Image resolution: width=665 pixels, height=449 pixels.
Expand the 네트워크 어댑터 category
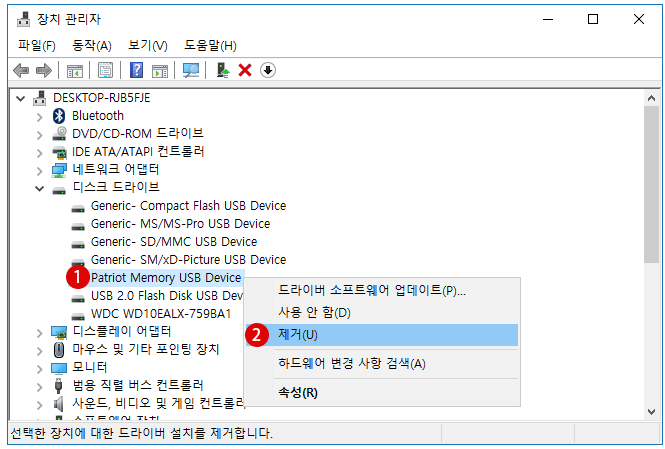(x=39, y=171)
